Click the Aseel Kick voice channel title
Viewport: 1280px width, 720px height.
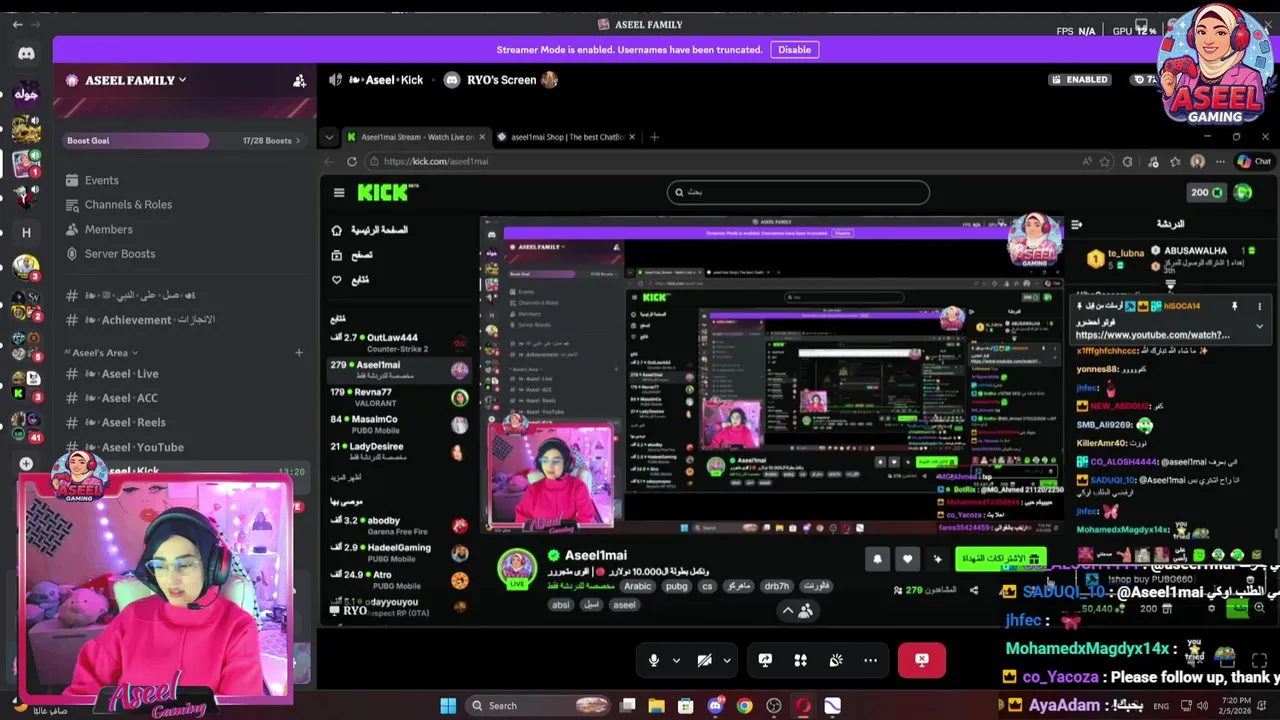point(387,80)
